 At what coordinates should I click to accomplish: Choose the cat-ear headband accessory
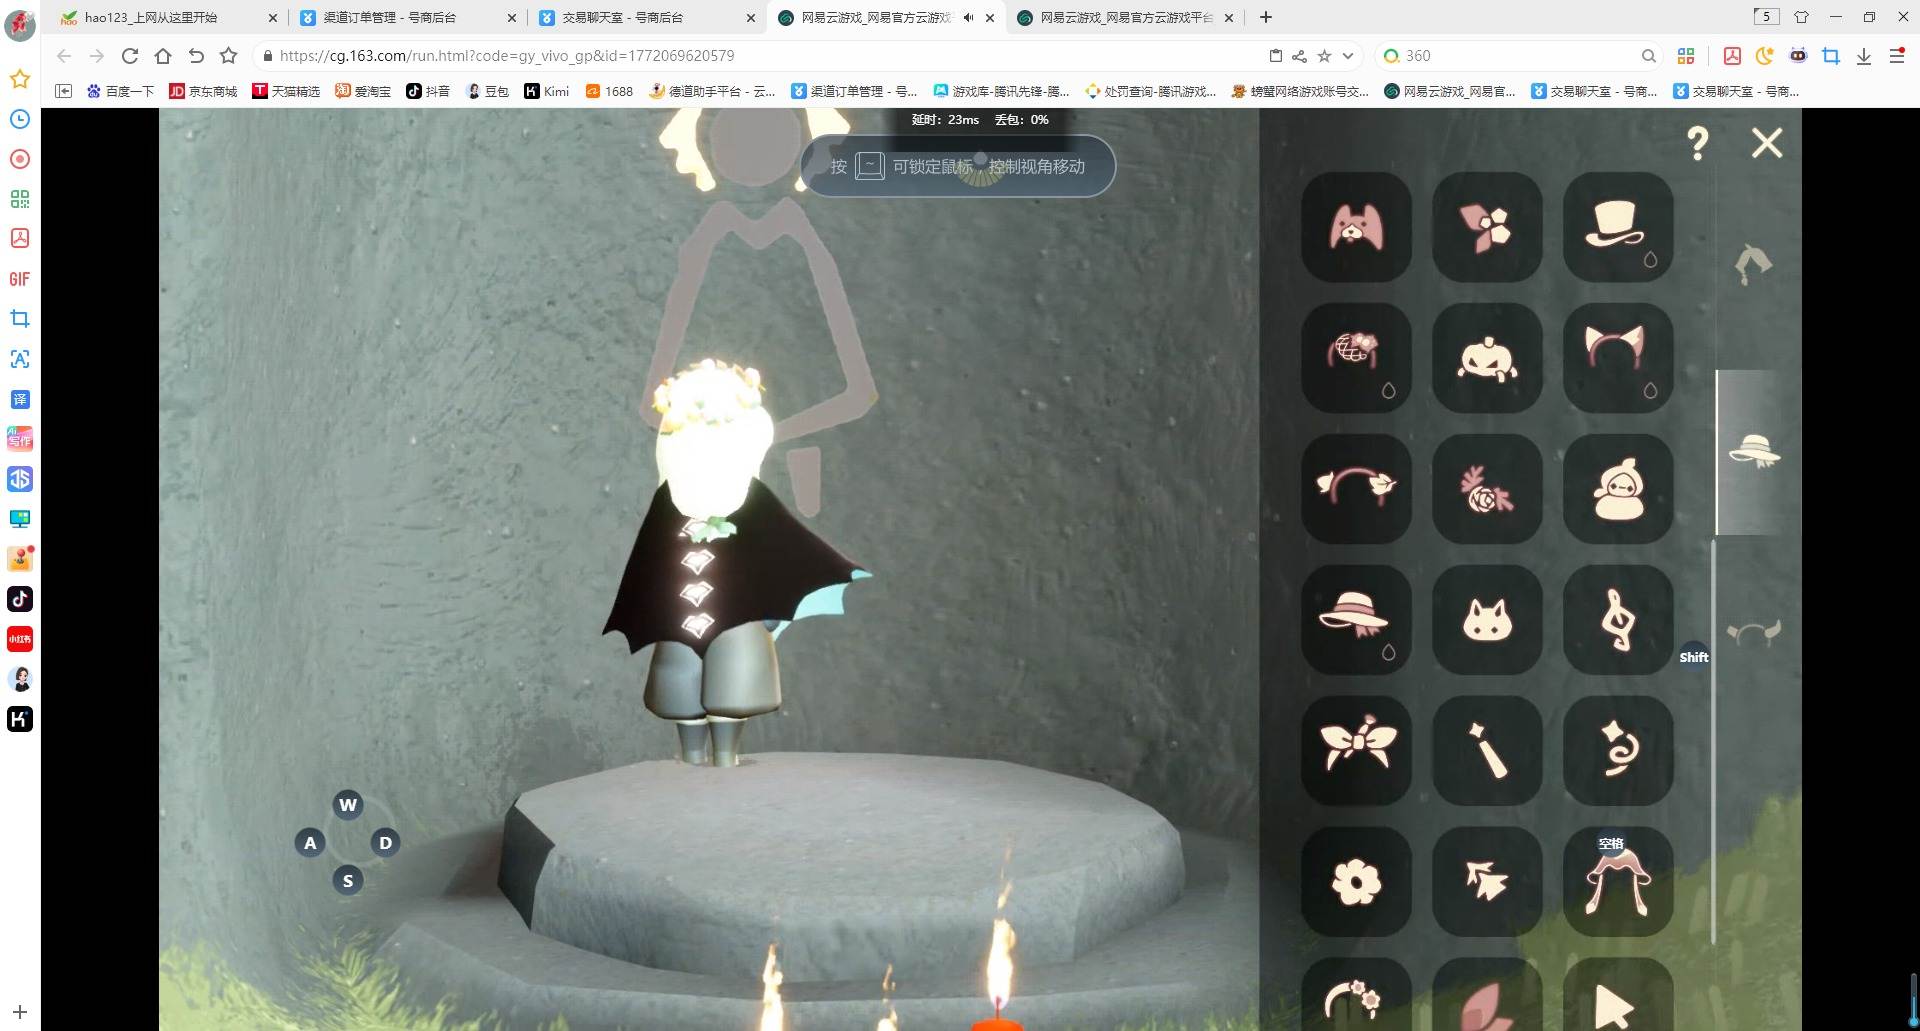click(1618, 358)
